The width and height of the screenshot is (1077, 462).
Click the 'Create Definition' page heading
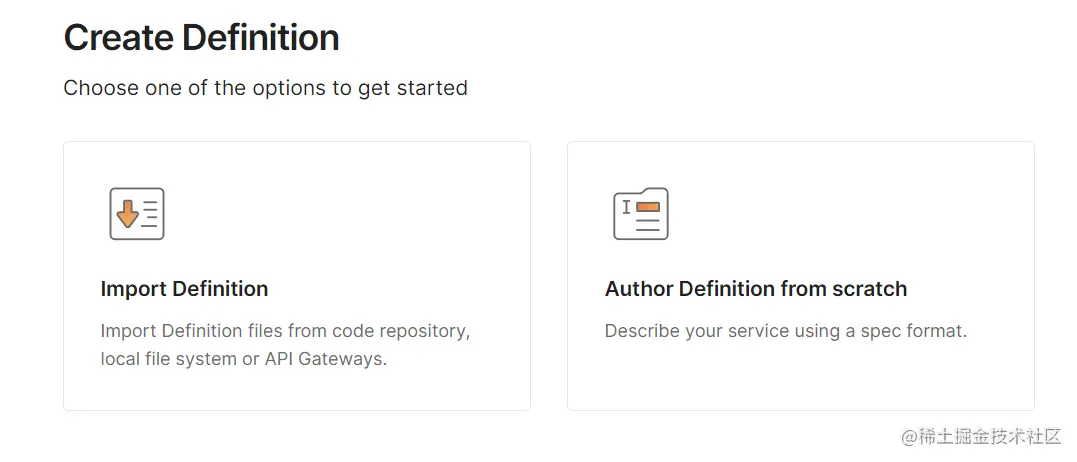click(201, 38)
